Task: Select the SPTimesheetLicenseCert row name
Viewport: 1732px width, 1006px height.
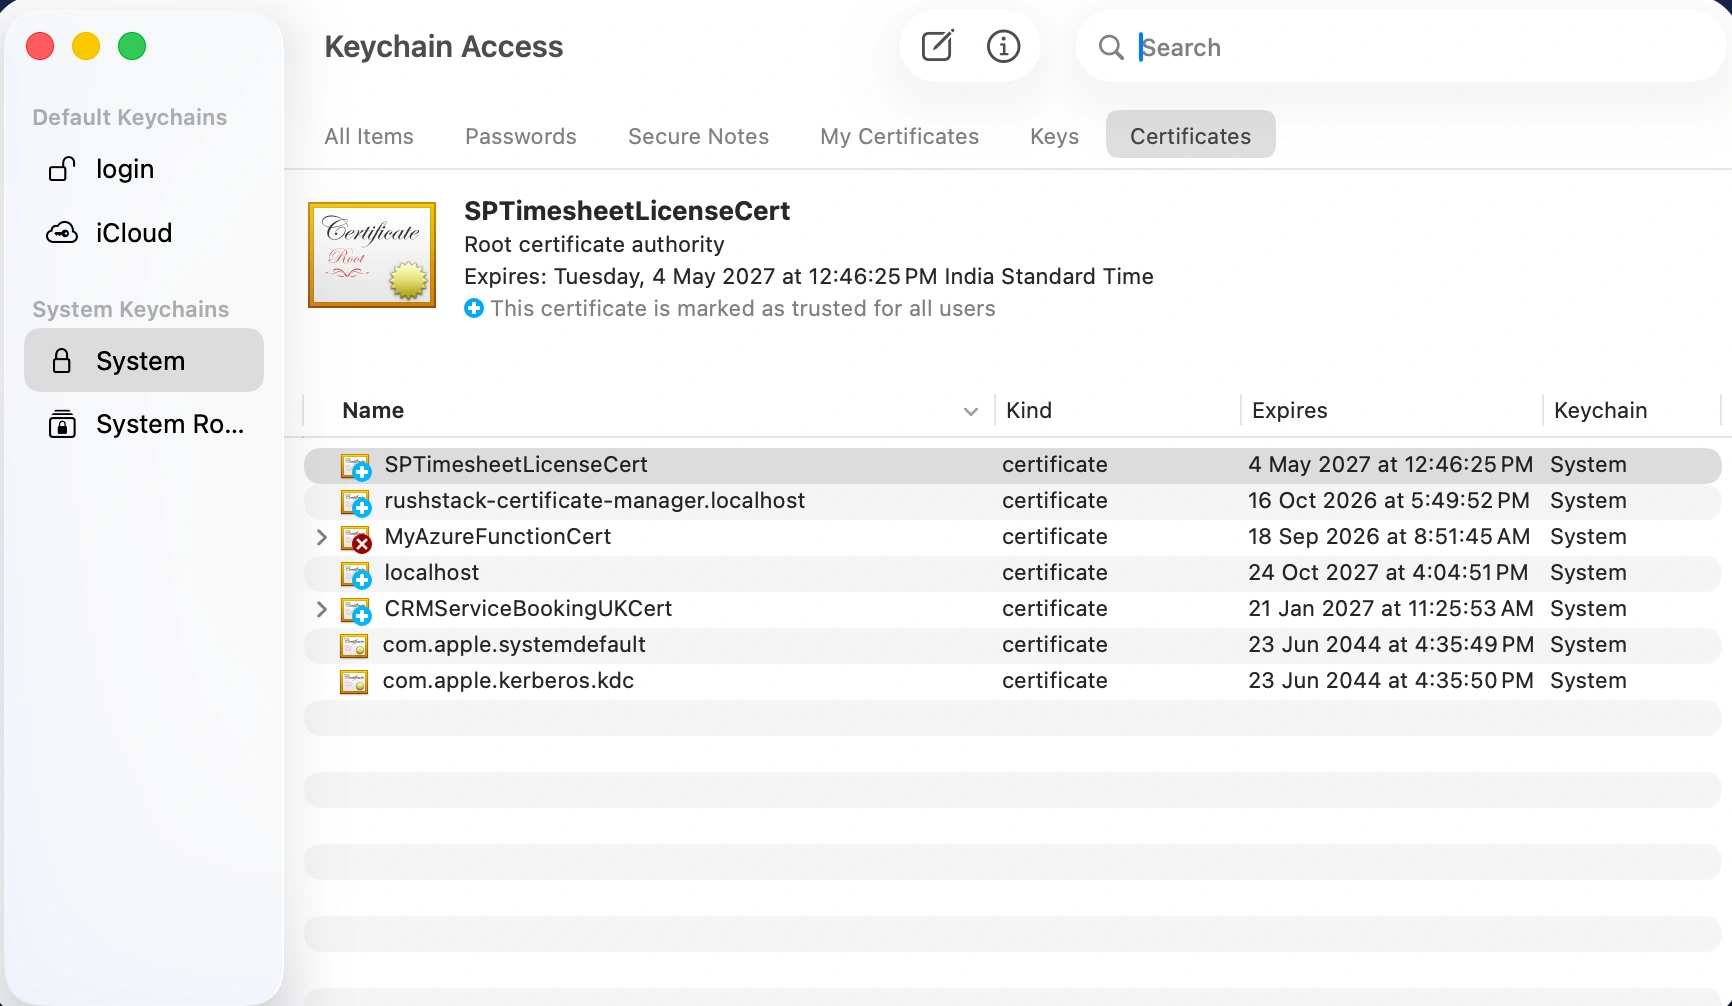Action: (516, 464)
